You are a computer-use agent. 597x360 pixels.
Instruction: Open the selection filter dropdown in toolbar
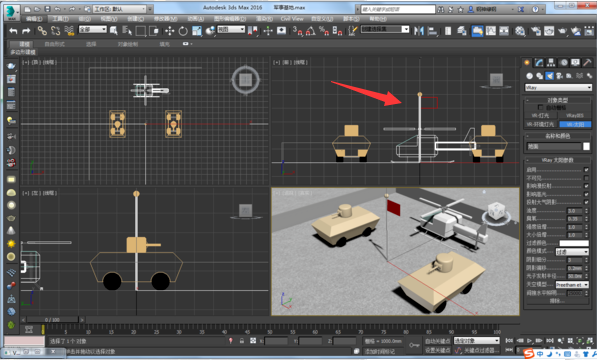click(93, 29)
